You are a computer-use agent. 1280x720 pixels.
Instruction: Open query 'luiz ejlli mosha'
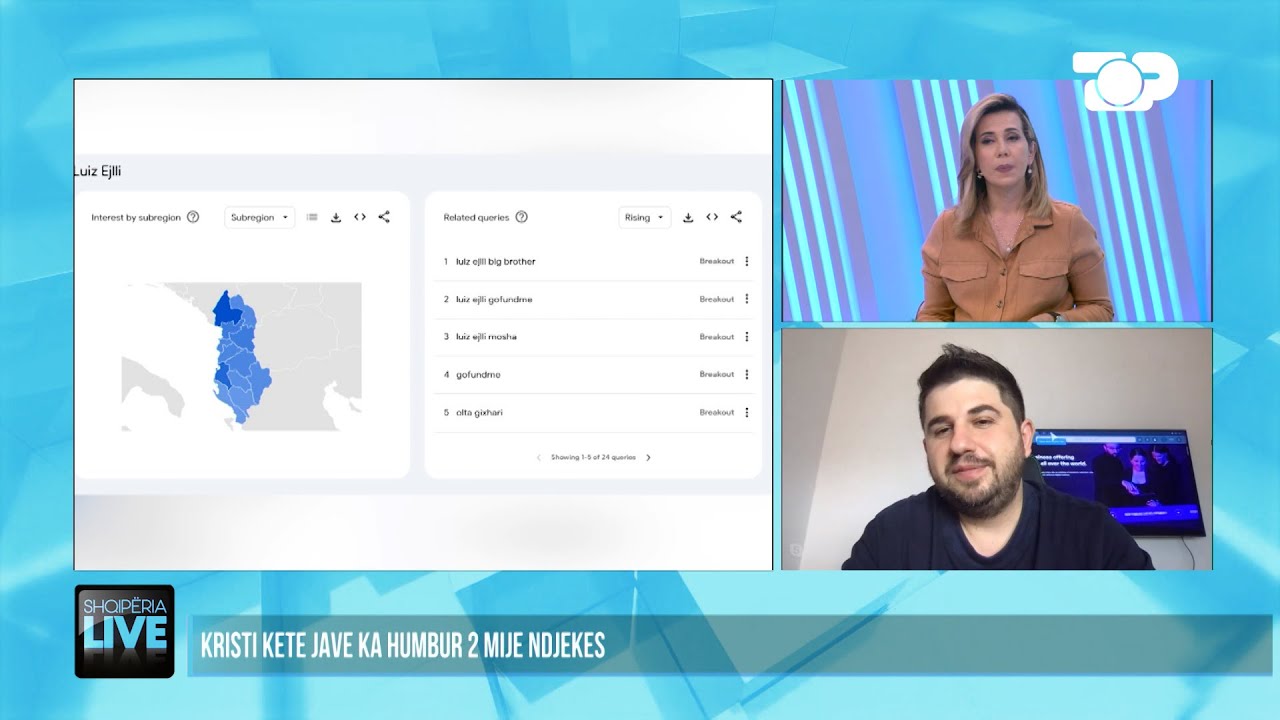coord(486,337)
